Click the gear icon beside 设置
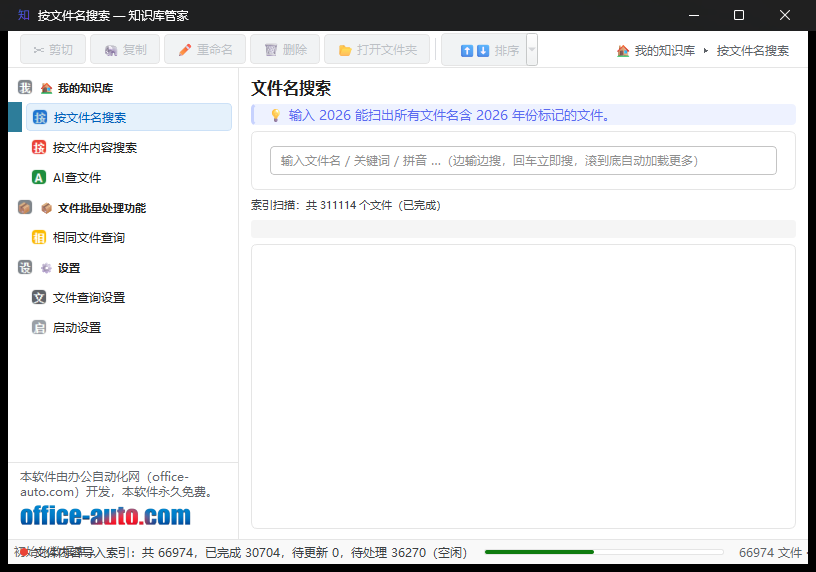This screenshot has width=816, height=572. [46, 268]
